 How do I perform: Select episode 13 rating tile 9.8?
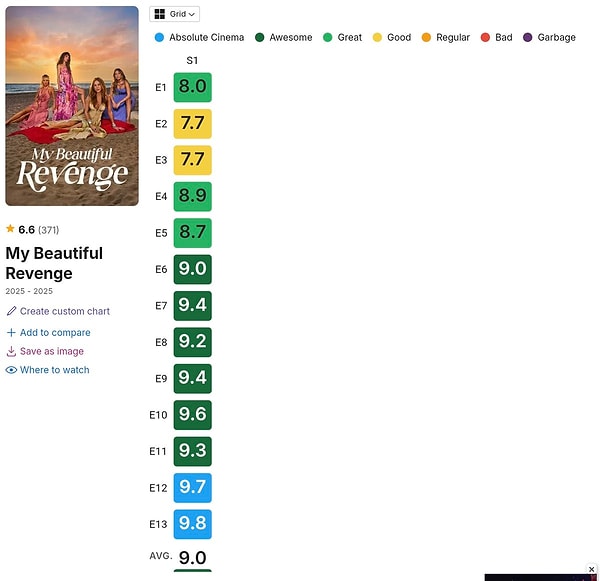[x=192, y=524]
